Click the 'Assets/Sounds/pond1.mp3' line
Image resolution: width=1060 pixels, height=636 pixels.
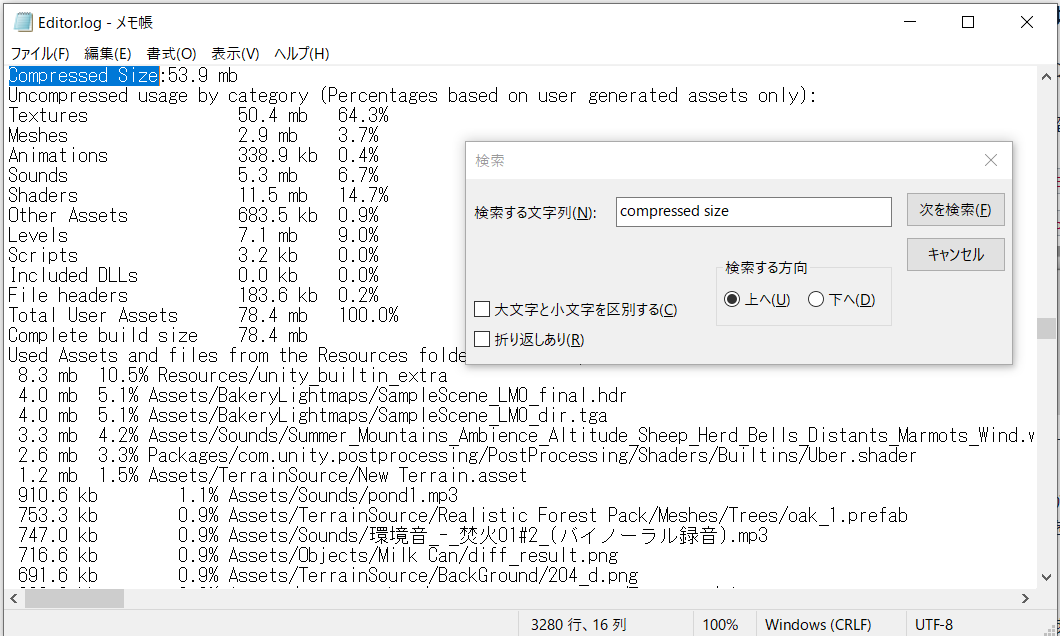coord(237,495)
